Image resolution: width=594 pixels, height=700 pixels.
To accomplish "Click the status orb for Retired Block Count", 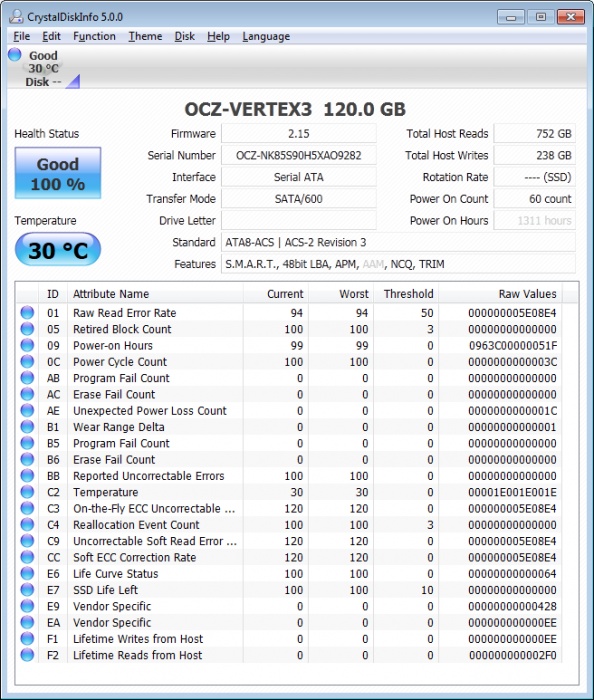I will [x=27, y=329].
